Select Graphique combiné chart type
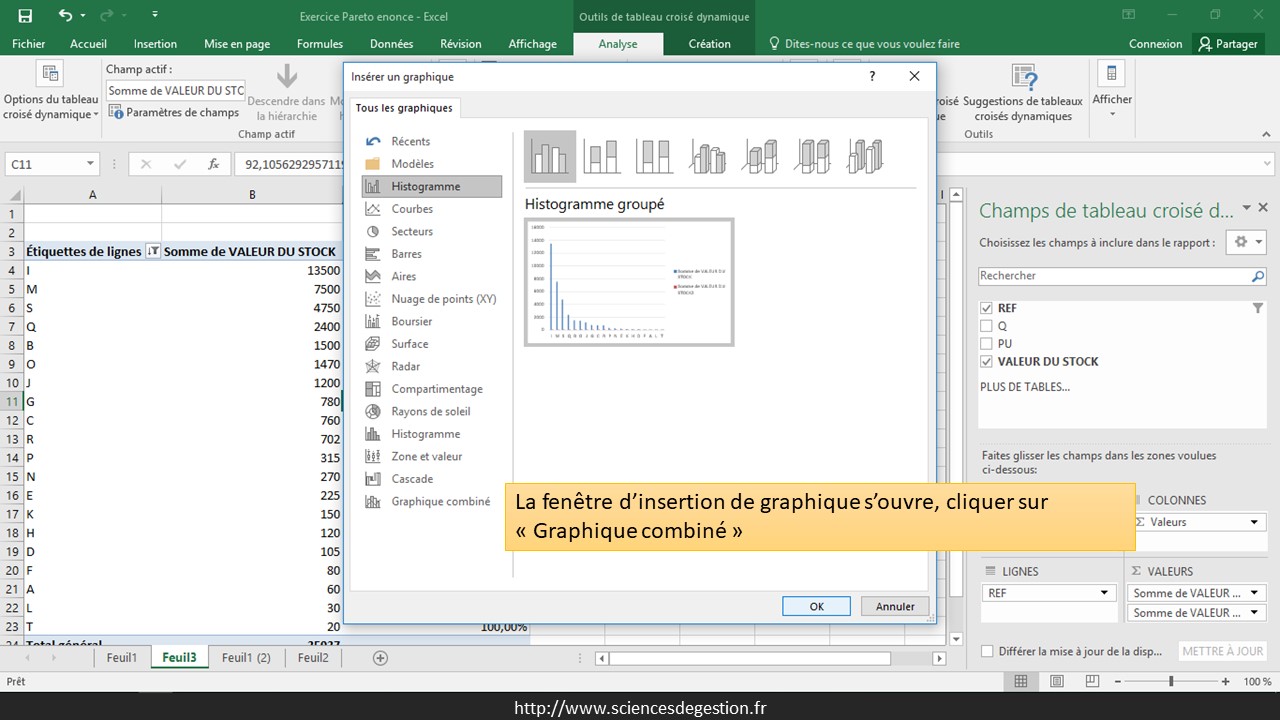Image resolution: width=1280 pixels, height=720 pixels. click(440, 502)
